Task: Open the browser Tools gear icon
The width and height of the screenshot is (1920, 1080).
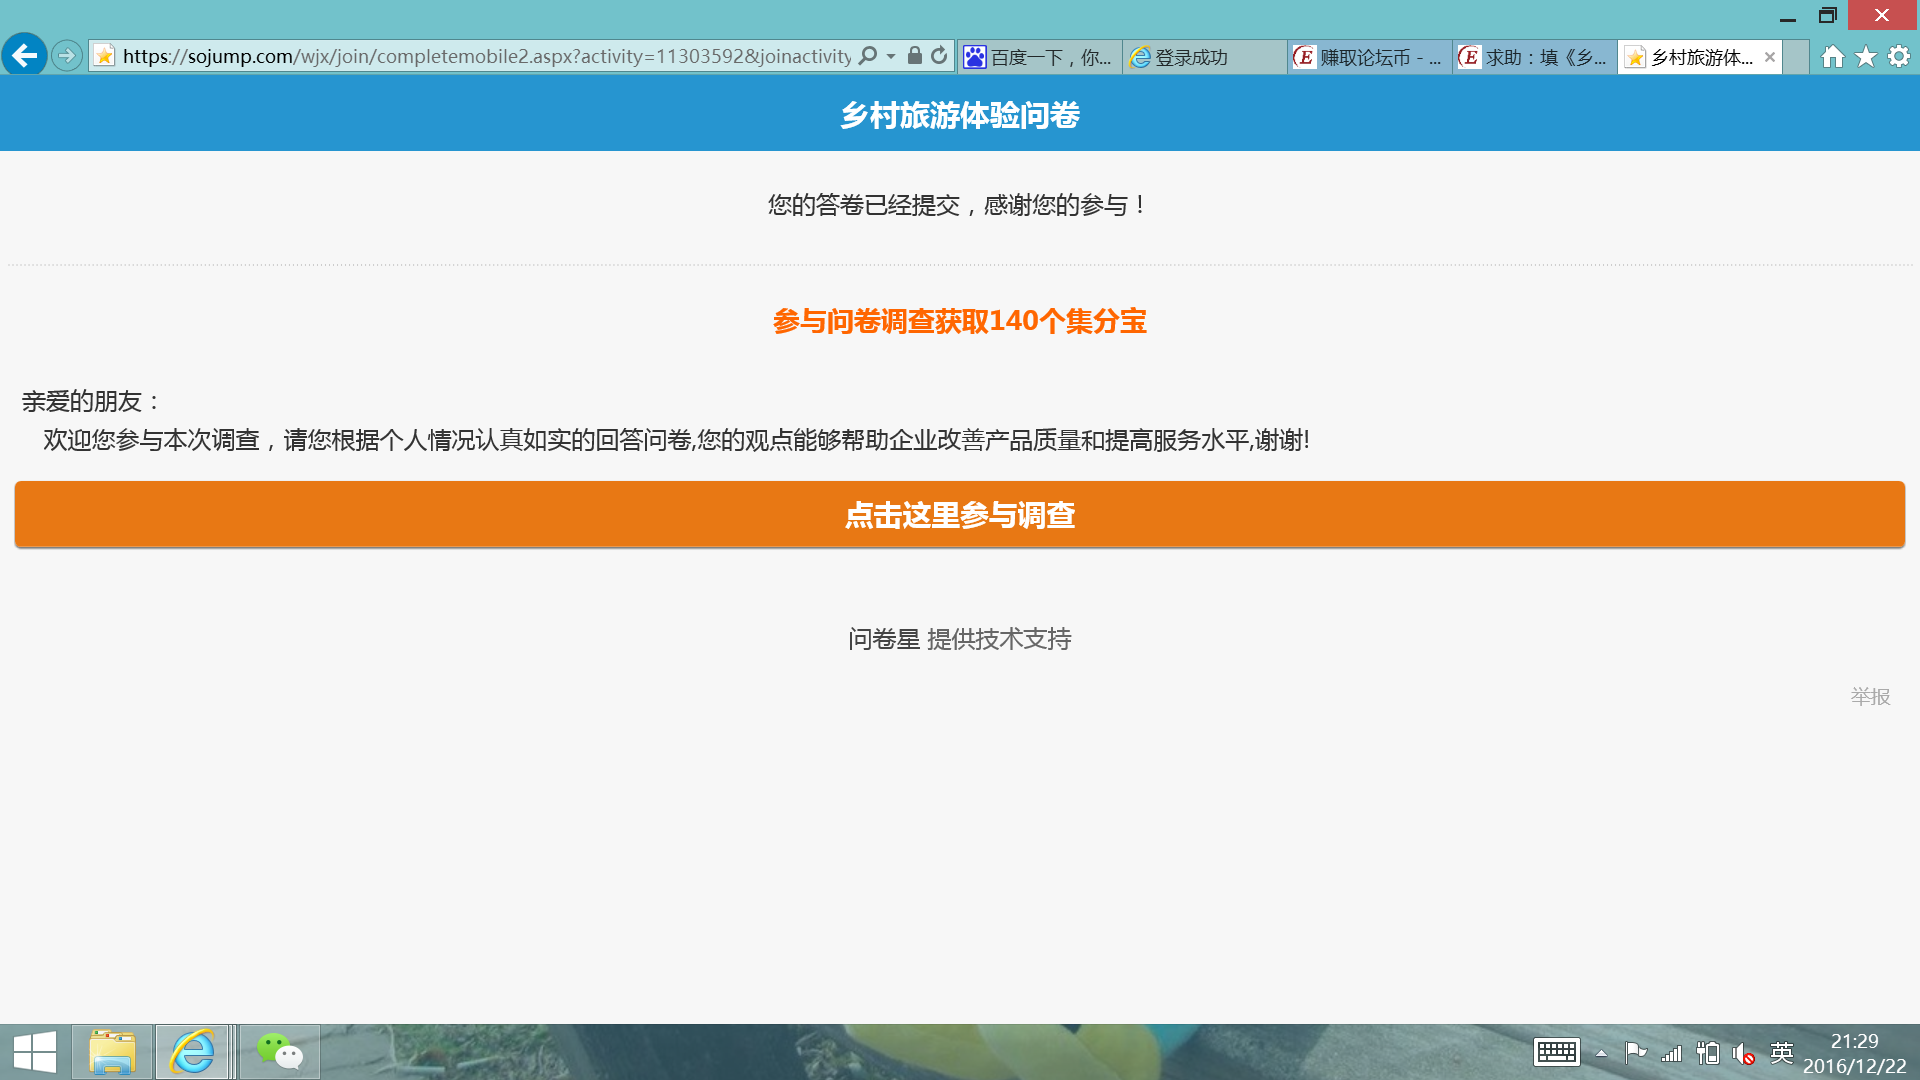Action: [1899, 57]
